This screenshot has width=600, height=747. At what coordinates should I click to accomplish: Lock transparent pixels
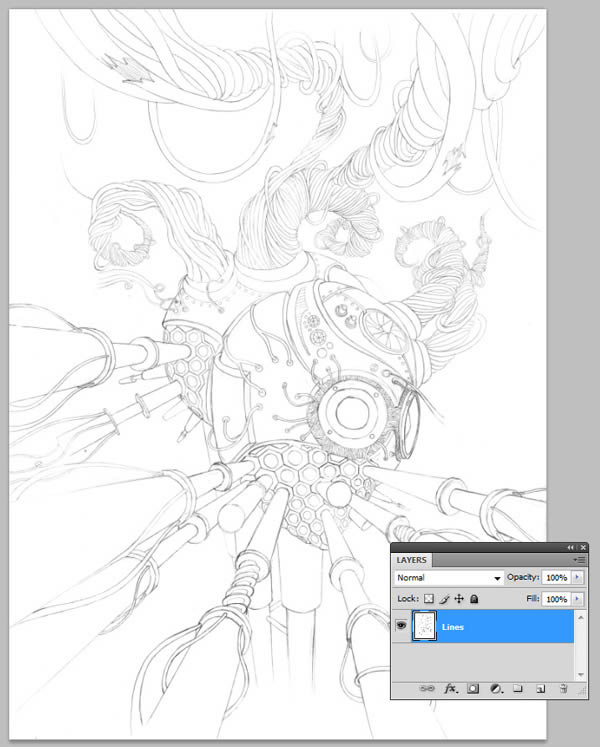pyautogui.click(x=429, y=599)
